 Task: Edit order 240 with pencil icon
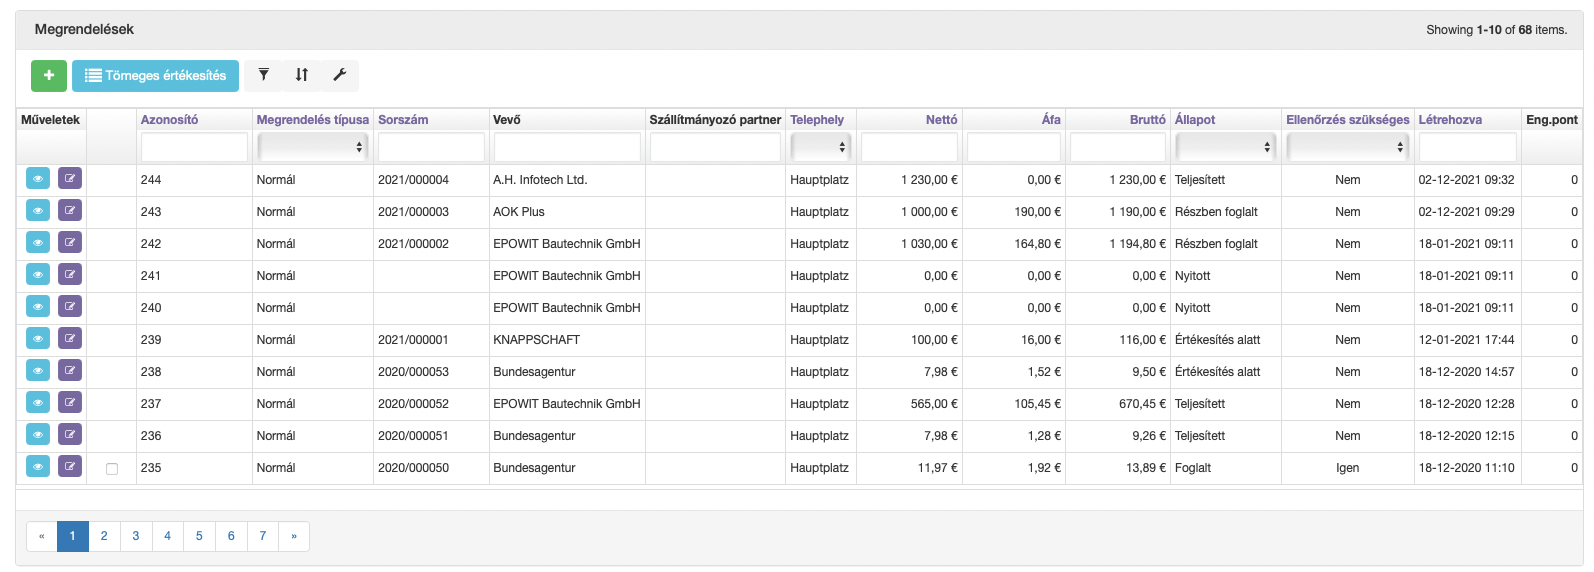(70, 307)
